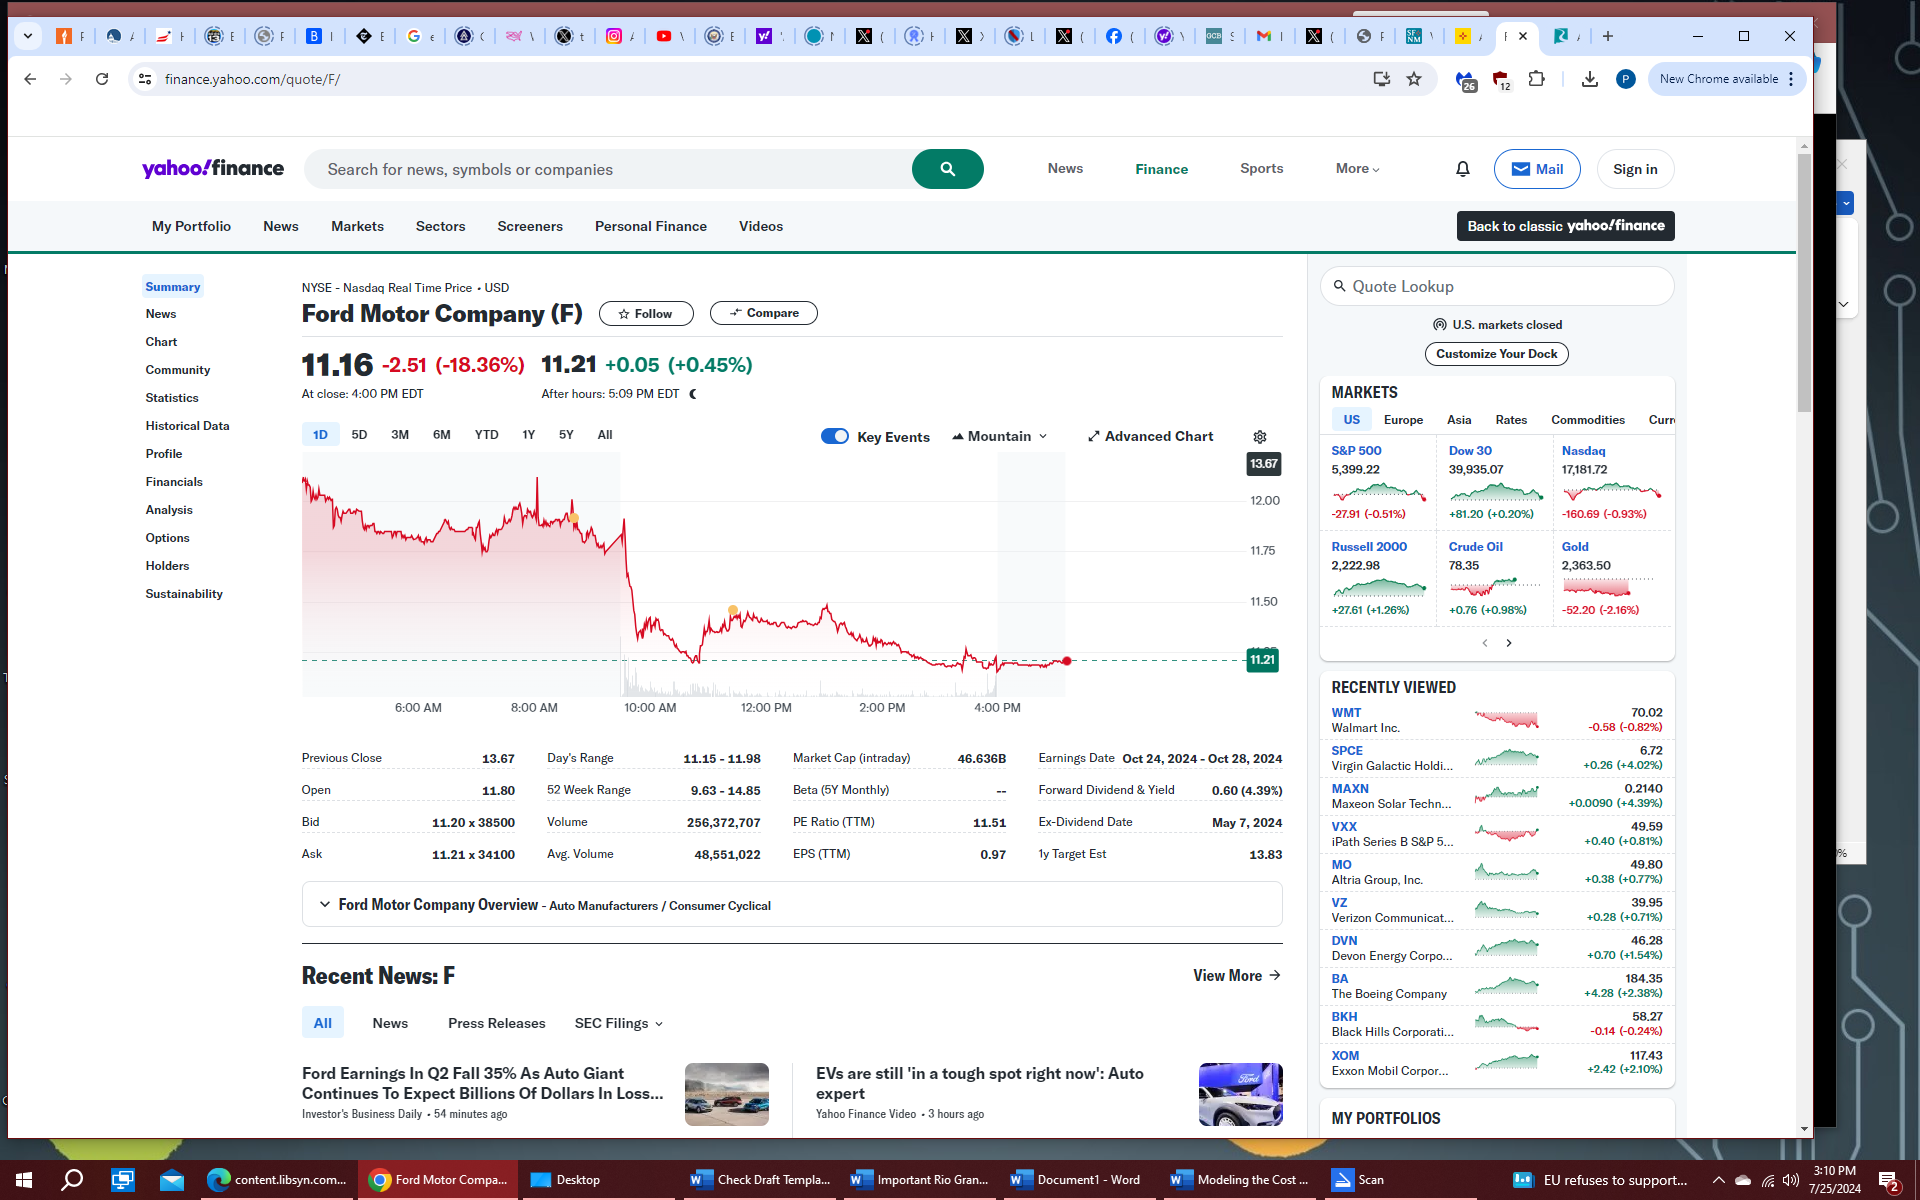This screenshot has height=1200, width=1920.
Task: Open the notifications bell icon
Action: pyautogui.click(x=1462, y=169)
